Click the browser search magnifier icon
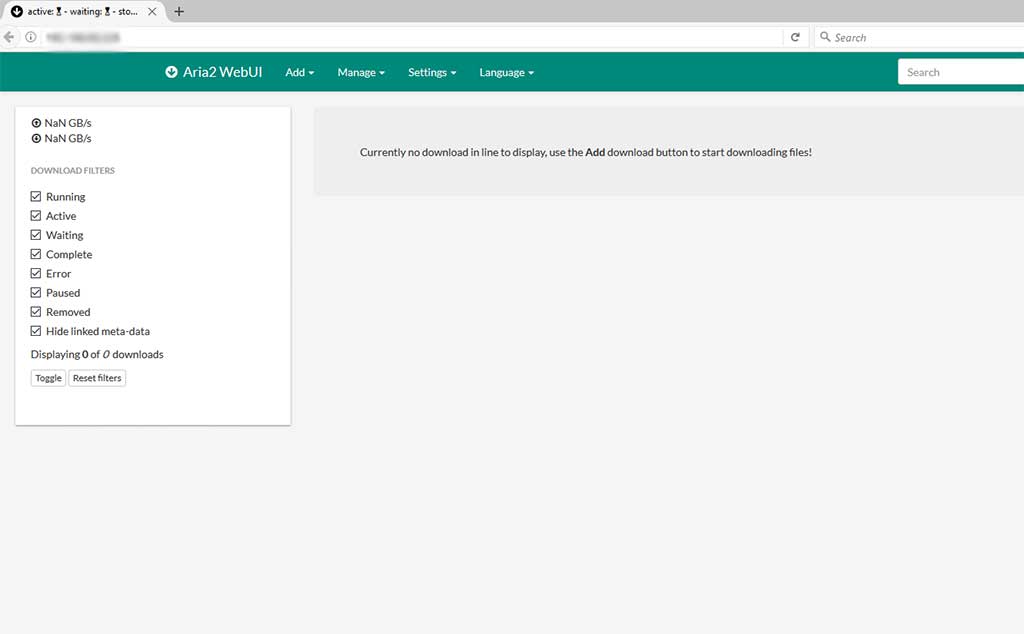This screenshot has width=1024, height=634. [x=825, y=37]
